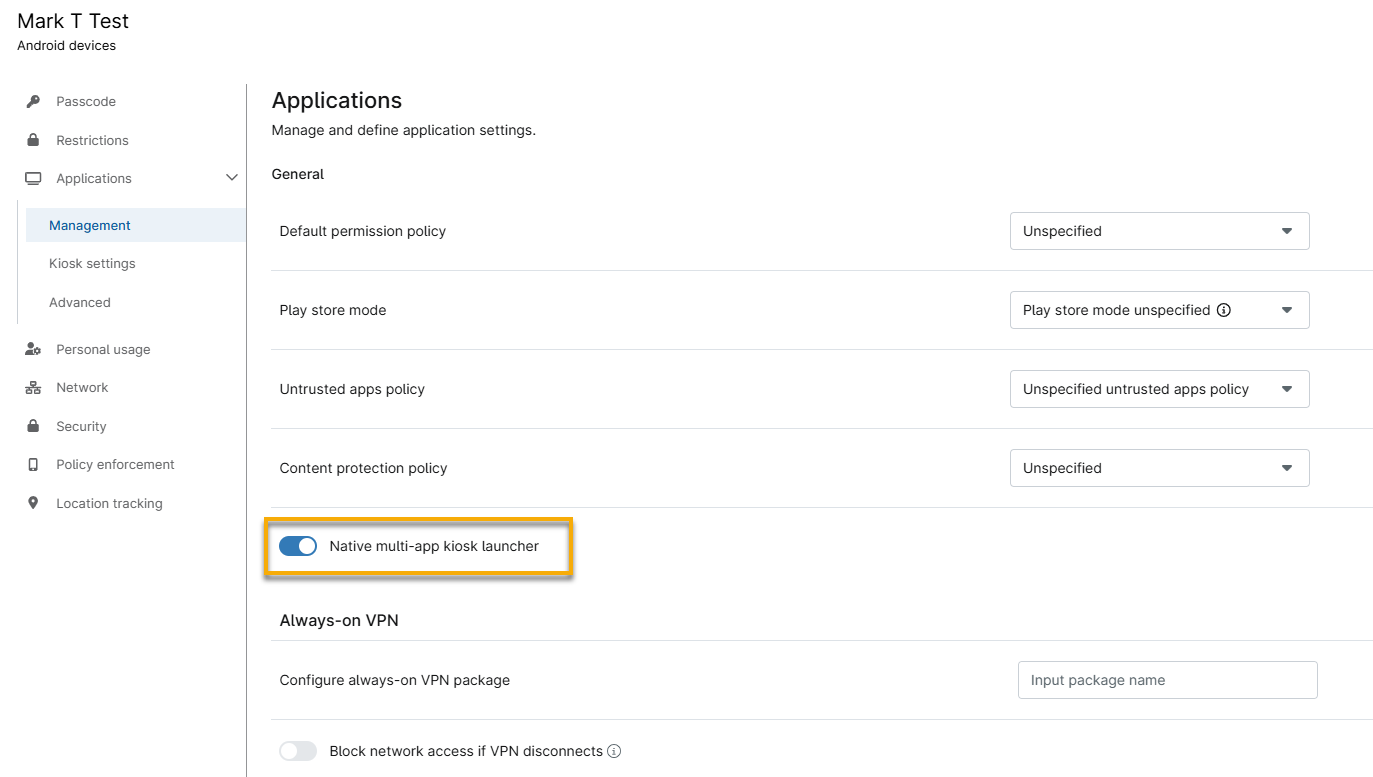This screenshot has height=777, width=1373.
Task: Select Management in the sidebar
Action: pos(90,226)
